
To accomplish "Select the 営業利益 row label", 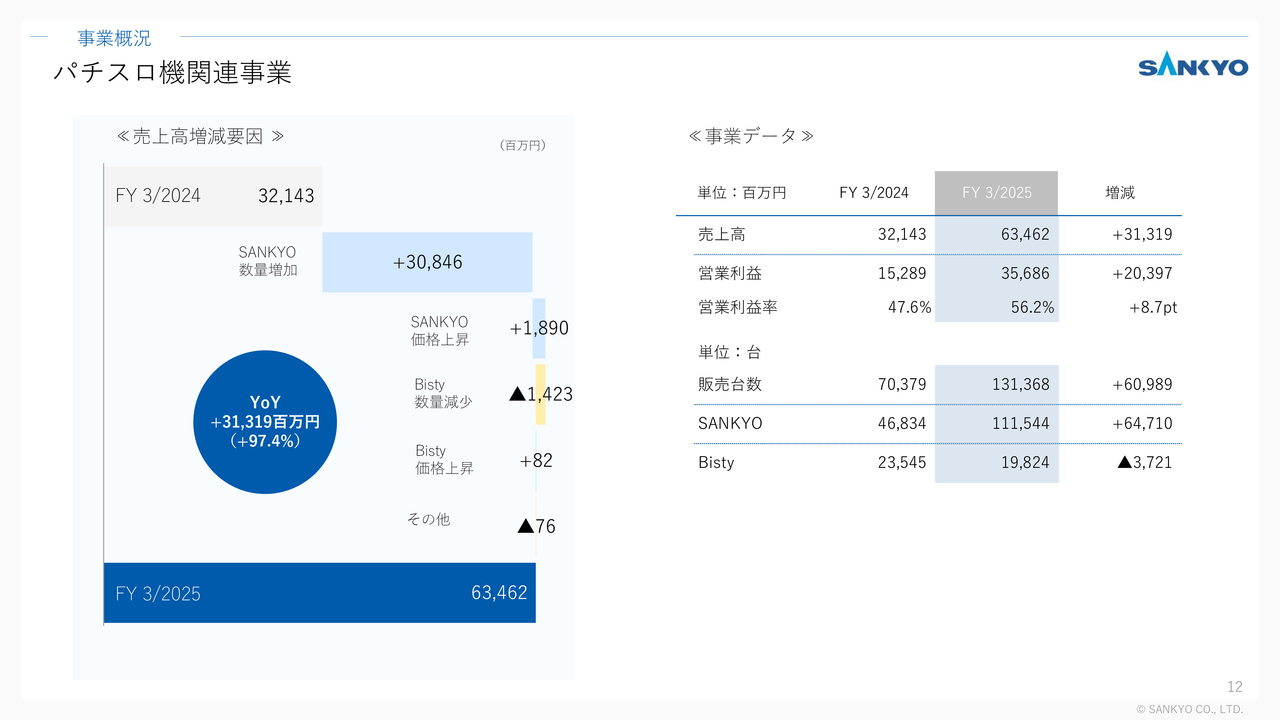I will [730, 273].
